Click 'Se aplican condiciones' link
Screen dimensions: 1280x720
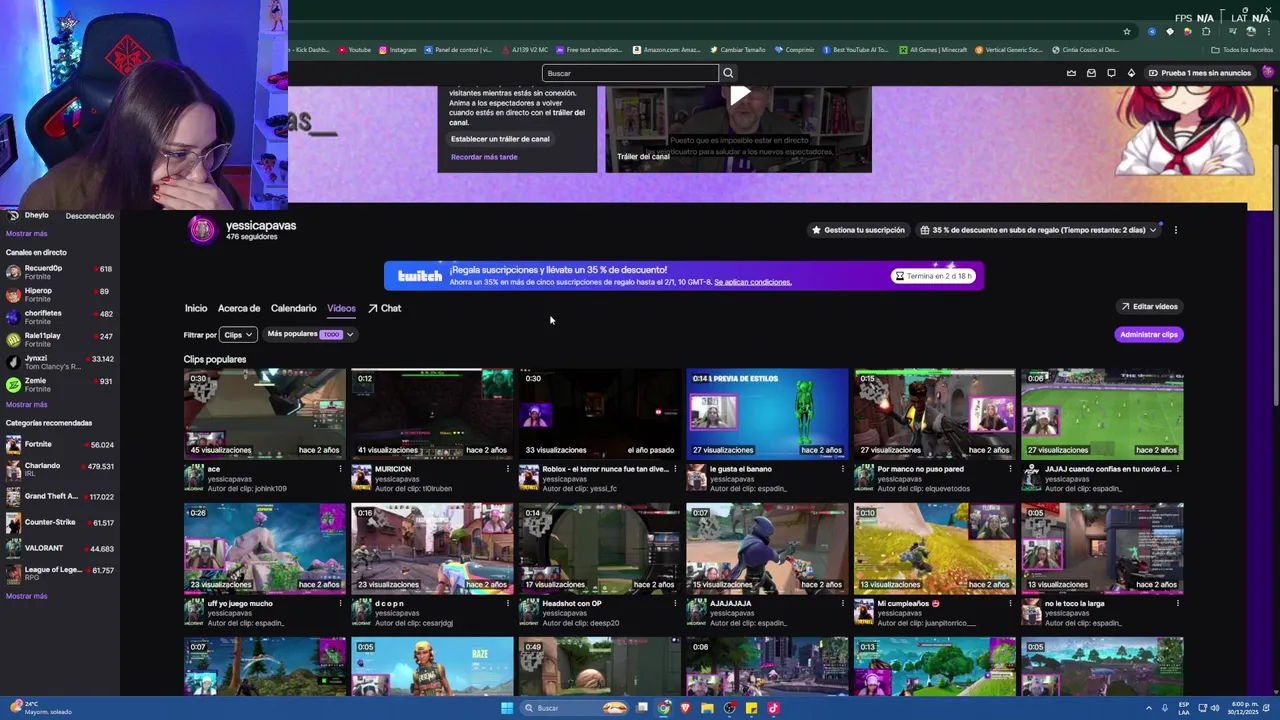click(x=752, y=282)
